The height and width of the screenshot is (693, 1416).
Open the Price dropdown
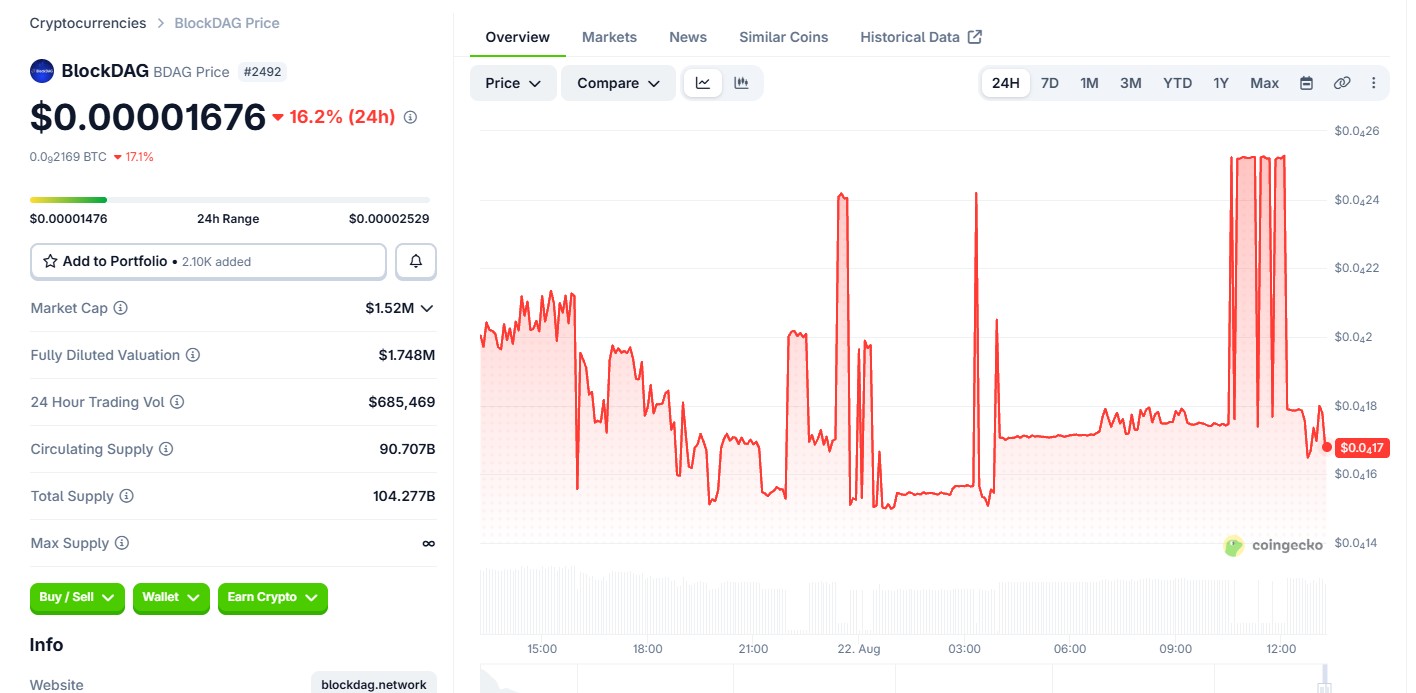click(513, 83)
